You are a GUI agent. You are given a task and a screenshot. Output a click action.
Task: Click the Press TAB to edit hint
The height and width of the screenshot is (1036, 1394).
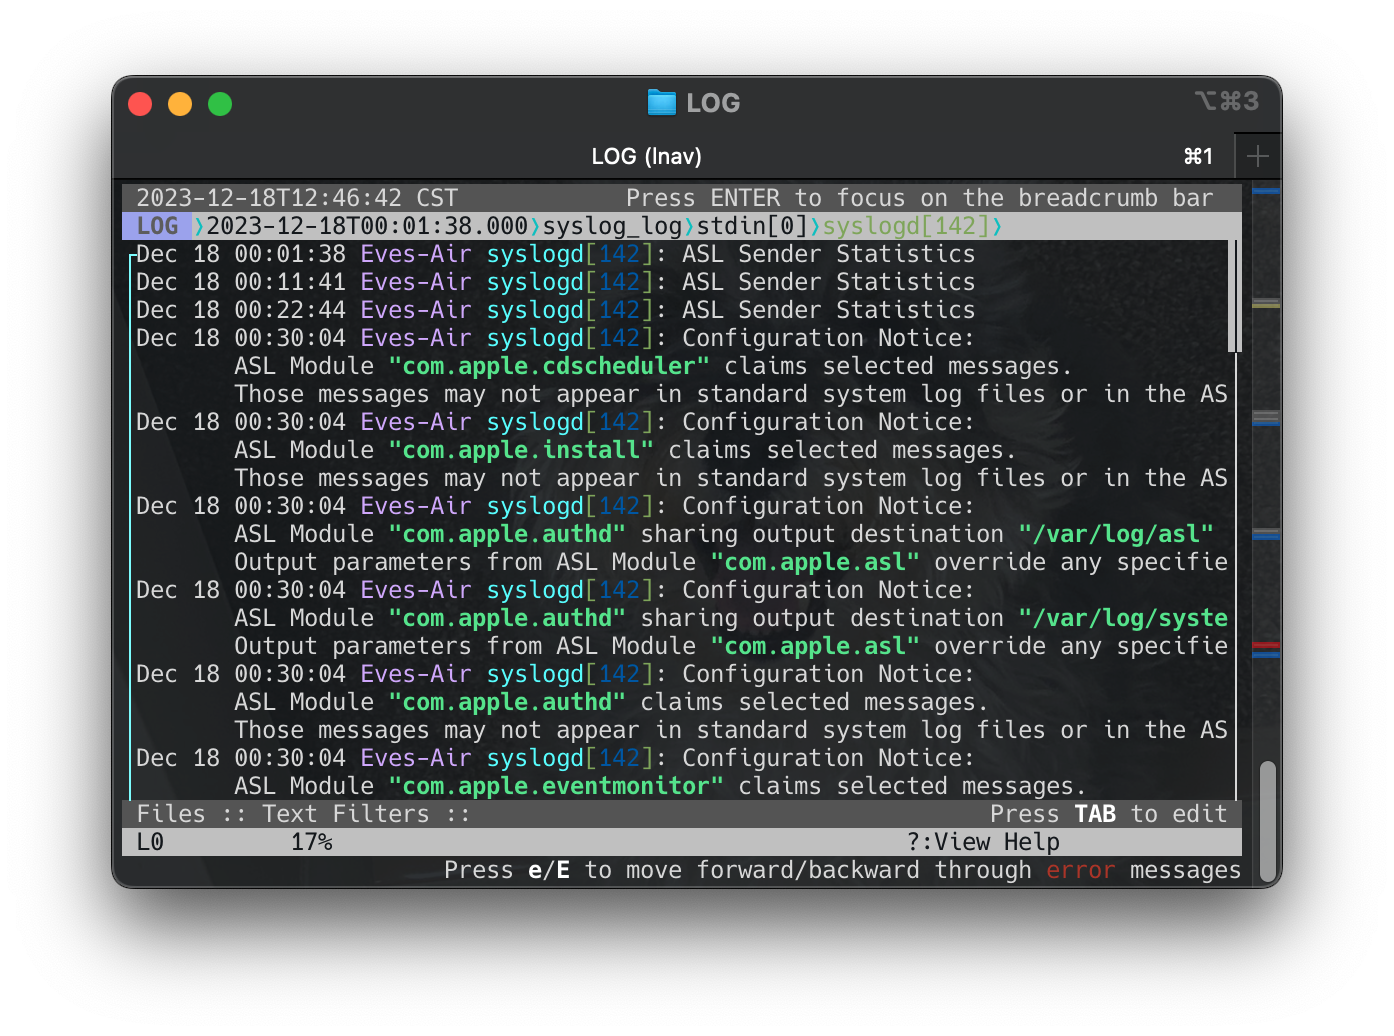(1108, 813)
